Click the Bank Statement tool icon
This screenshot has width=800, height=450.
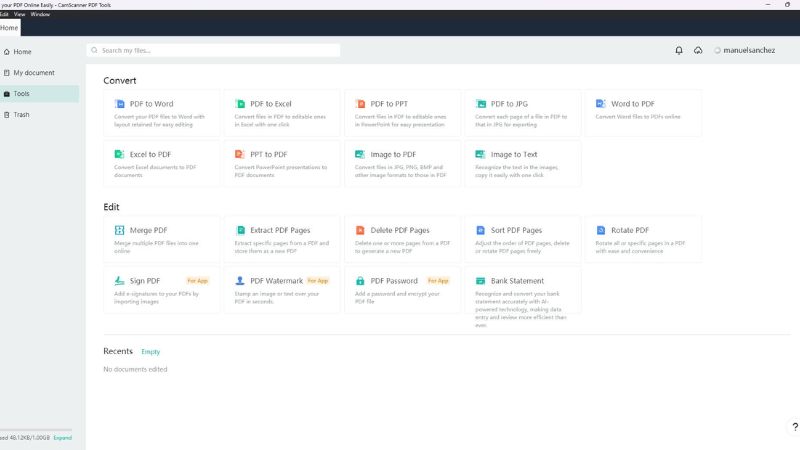click(481, 281)
